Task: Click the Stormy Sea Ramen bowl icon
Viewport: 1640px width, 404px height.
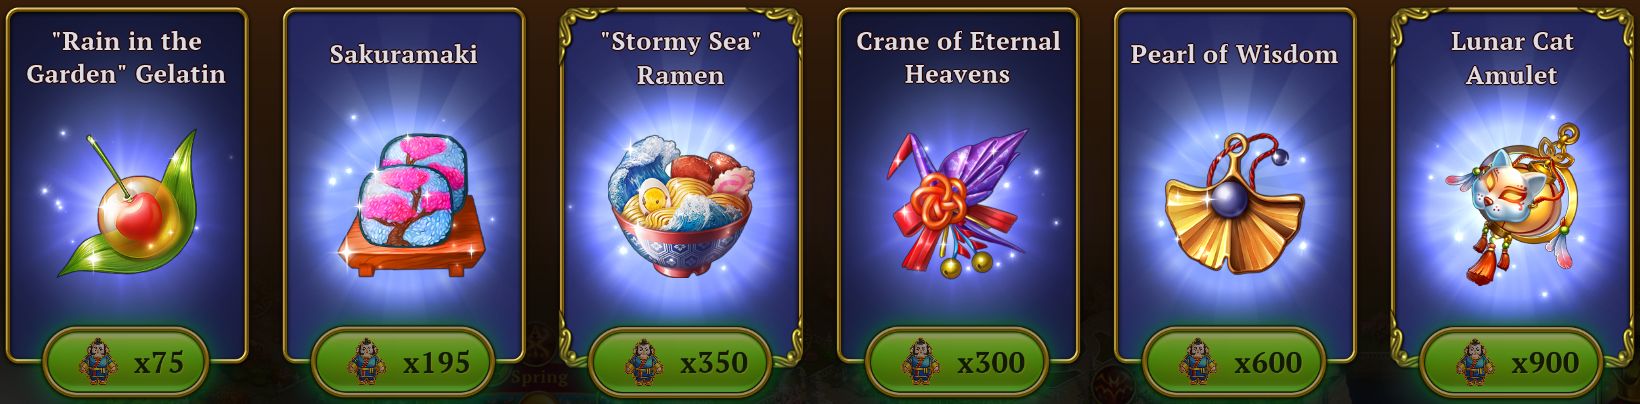Action: (680, 208)
